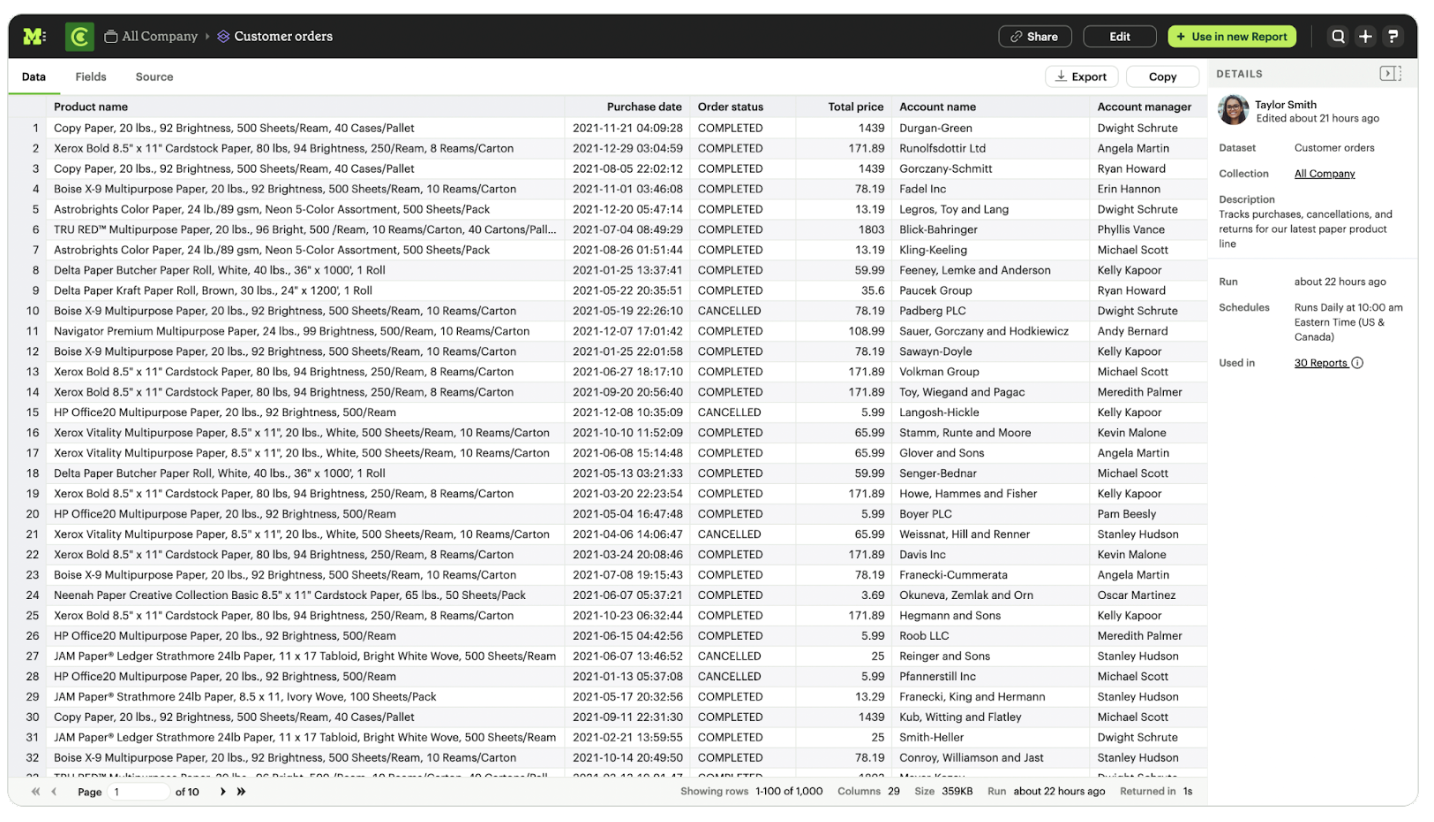The image size is (1434, 822).
Task: Go to the first page arrow
Action: click(36, 792)
